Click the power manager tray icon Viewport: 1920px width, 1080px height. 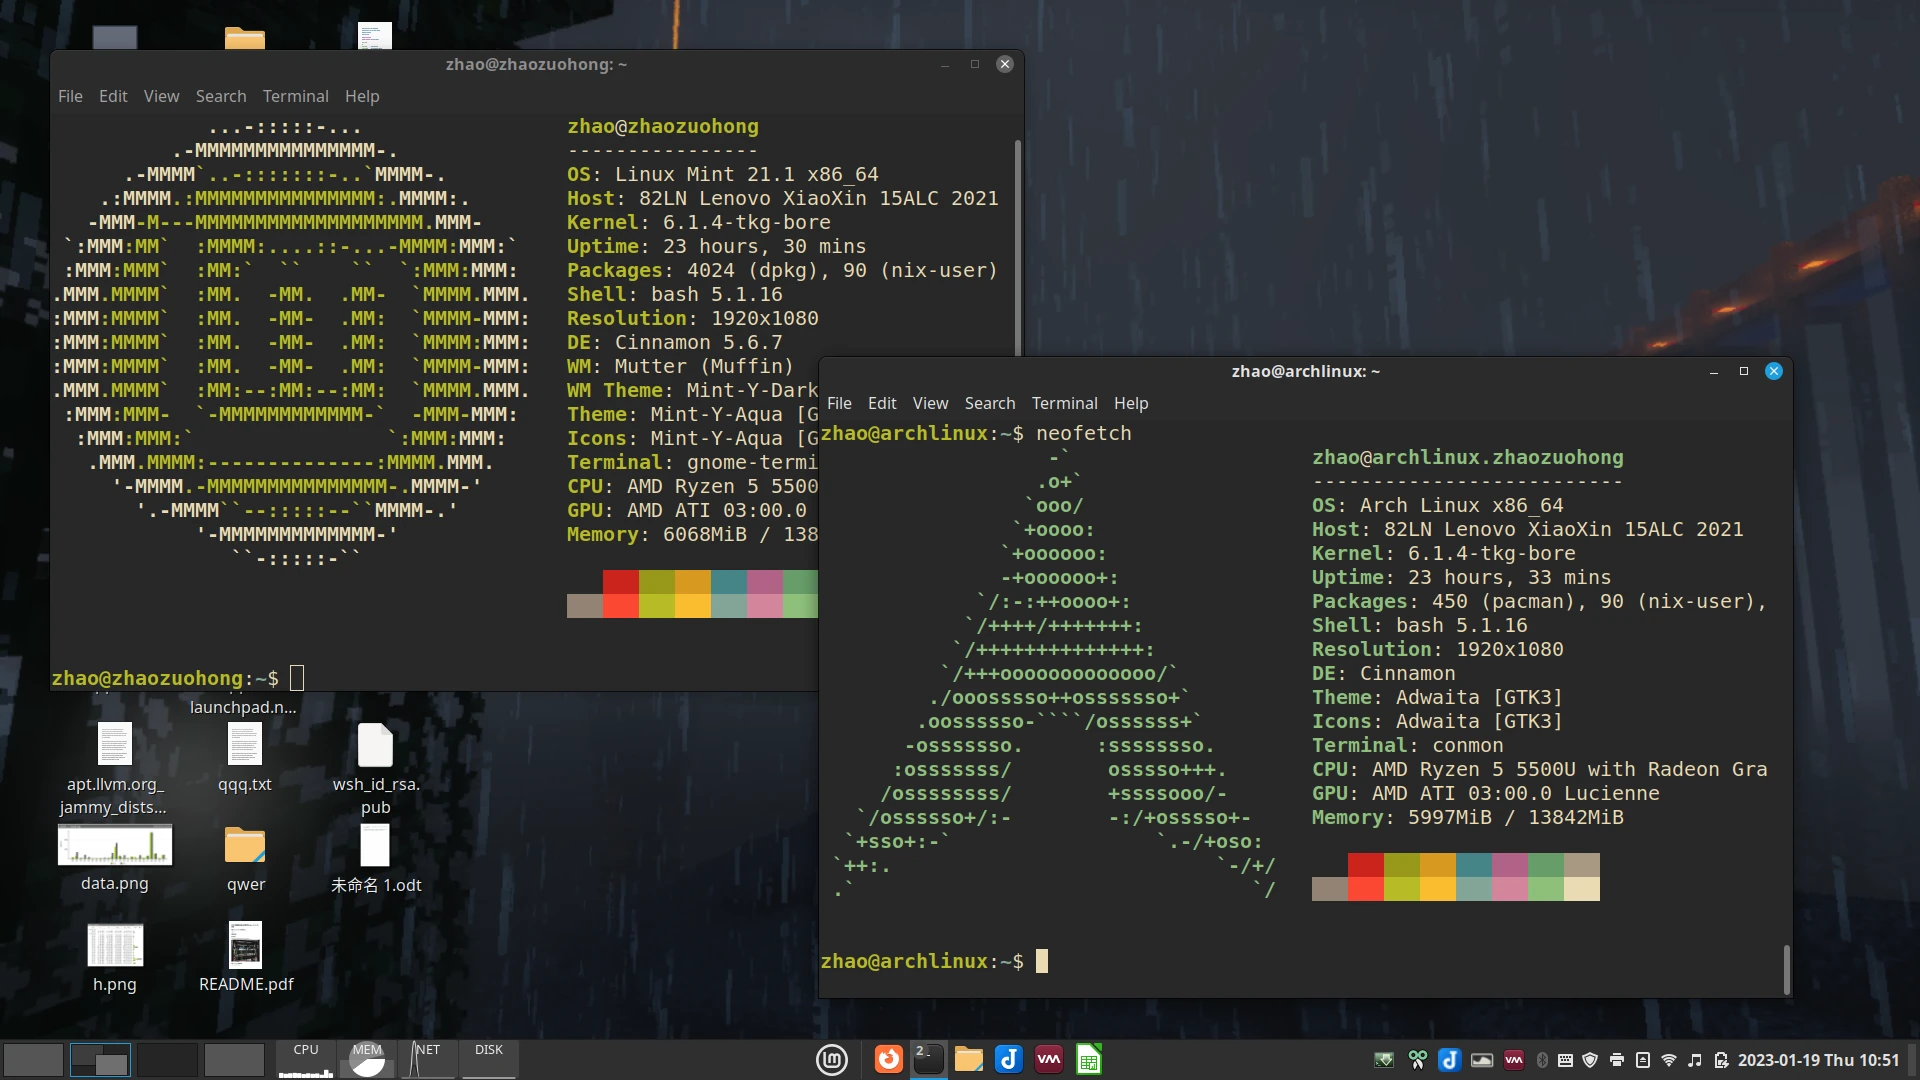point(1721,1060)
